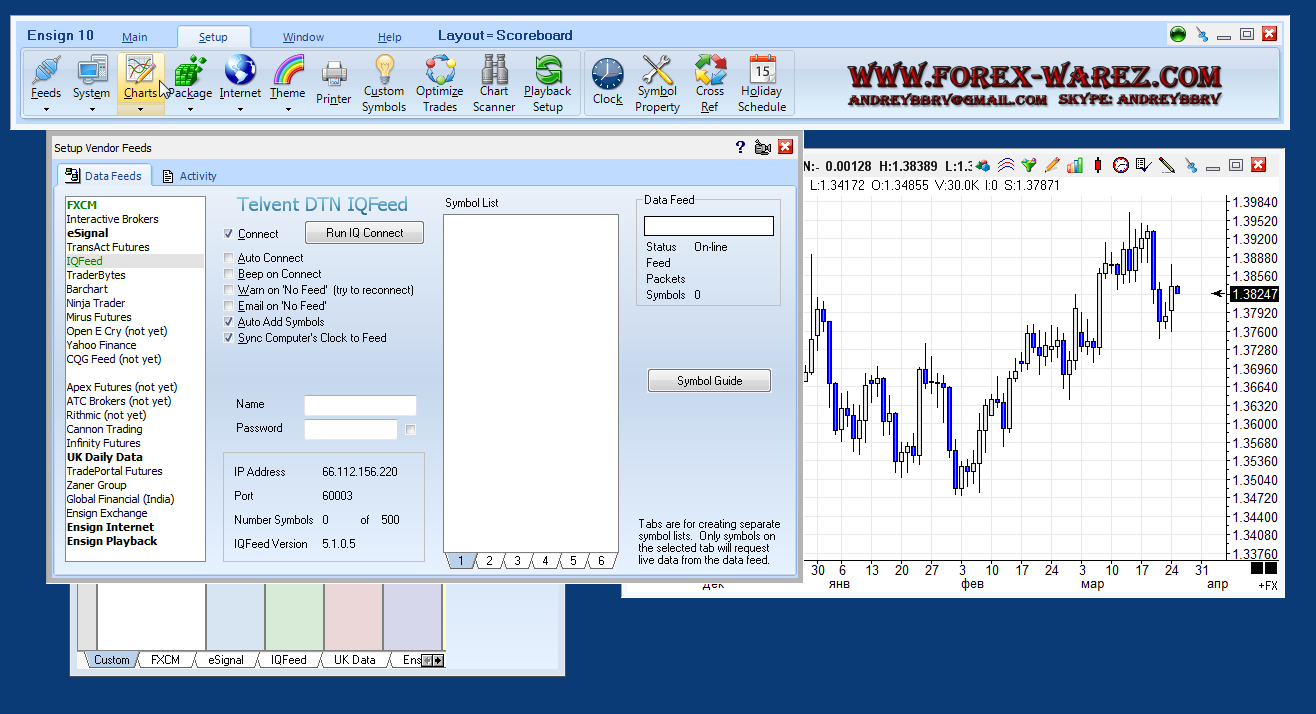Click the candlestick icon in chart toolbar
This screenshot has width=1316, height=714.
click(1098, 165)
